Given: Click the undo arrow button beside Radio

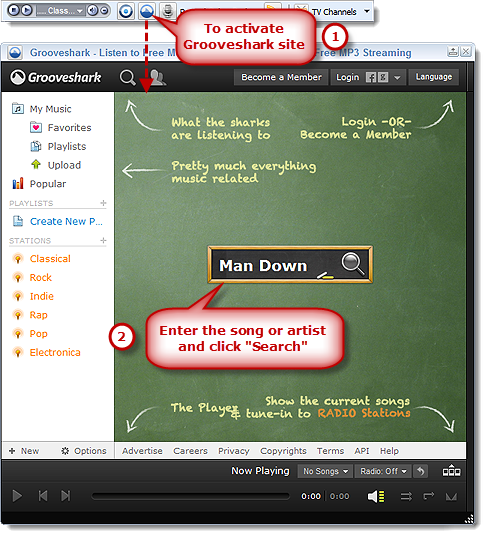Looking at the screenshot, I should click(421, 471).
